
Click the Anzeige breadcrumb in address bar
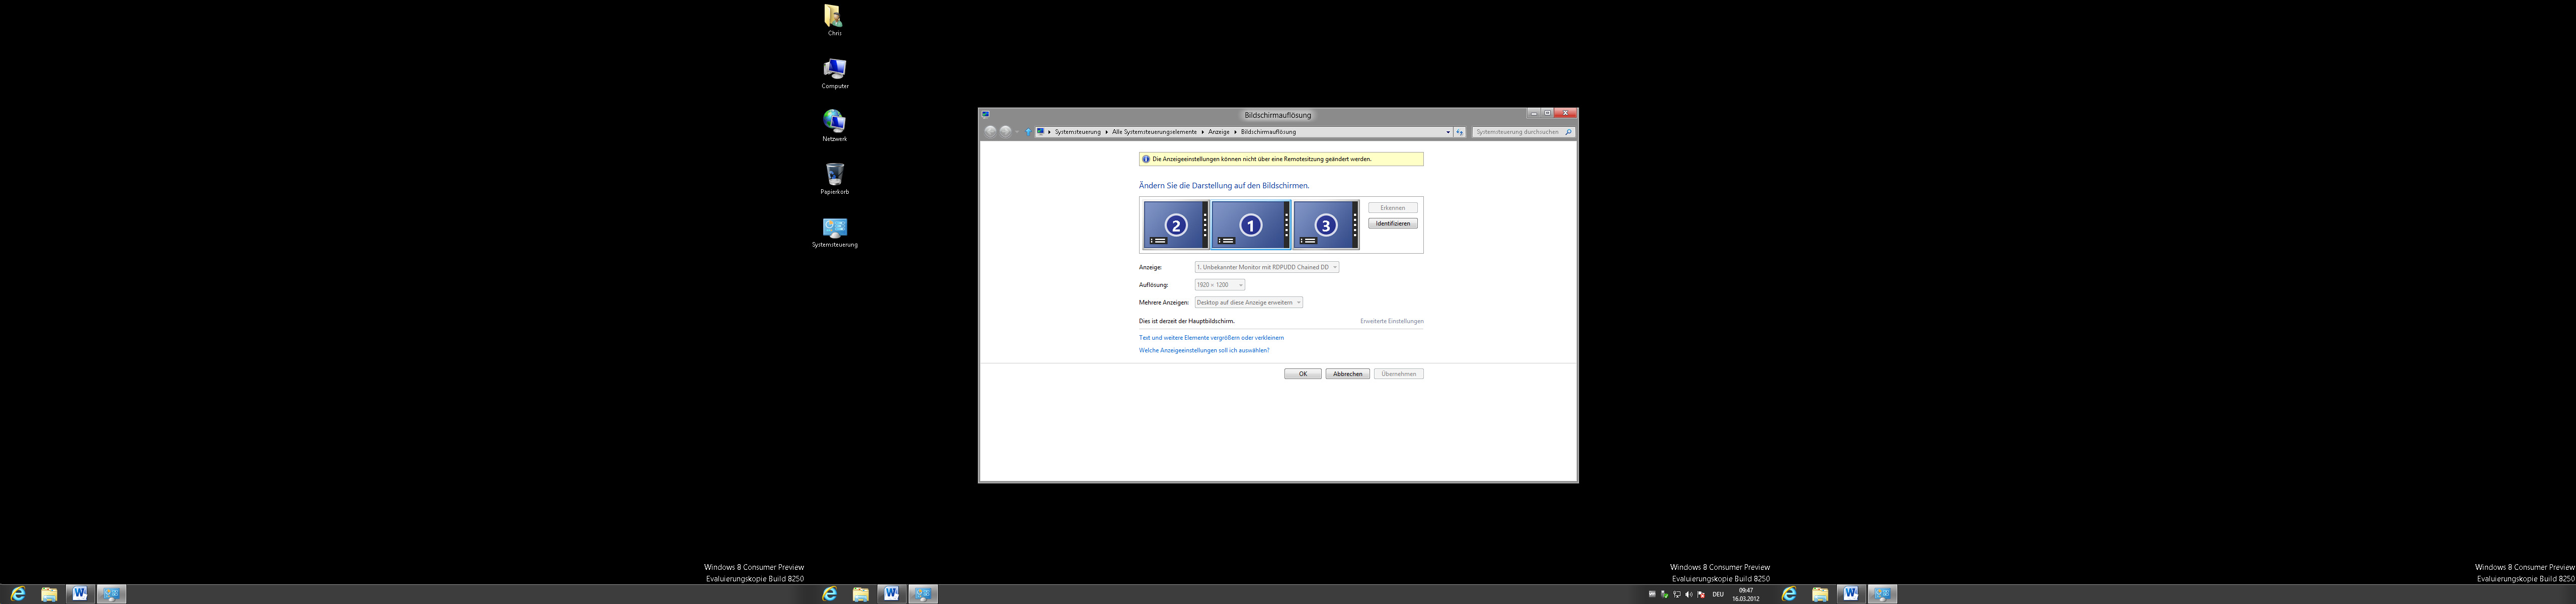pyautogui.click(x=1218, y=132)
